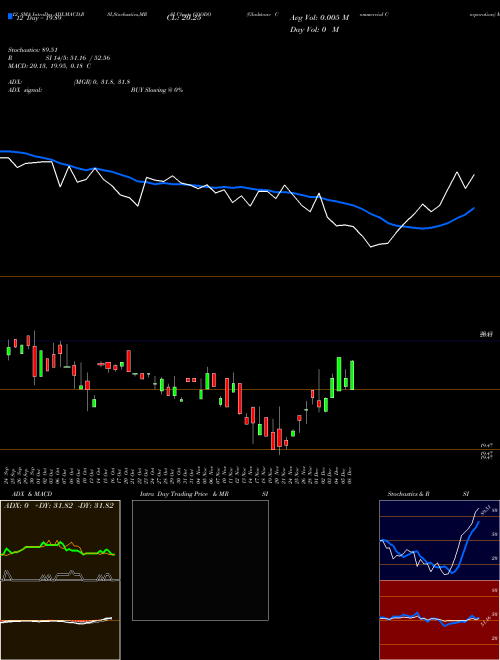This screenshot has height=660, width=500.
Task: Click the 'Avg Vol: 0.005 M' readout
Action: (319, 18)
